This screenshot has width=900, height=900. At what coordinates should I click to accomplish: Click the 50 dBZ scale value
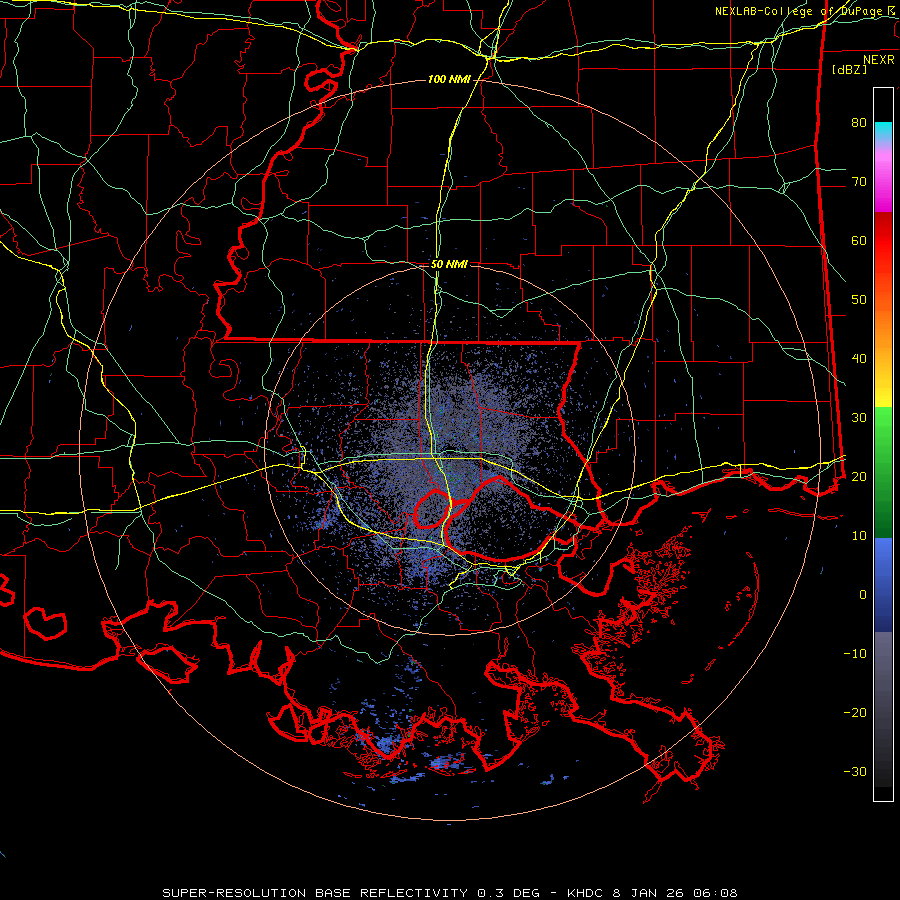(859, 300)
